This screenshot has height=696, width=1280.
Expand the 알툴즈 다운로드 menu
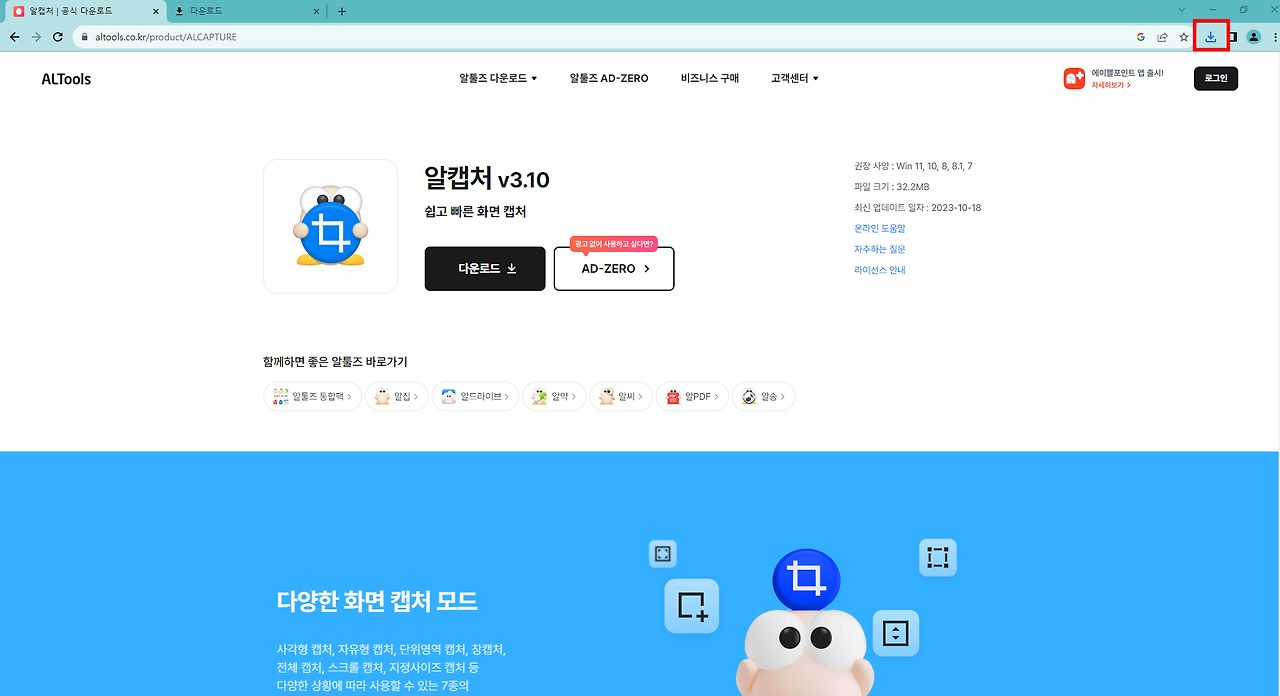(x=498, y=78)
